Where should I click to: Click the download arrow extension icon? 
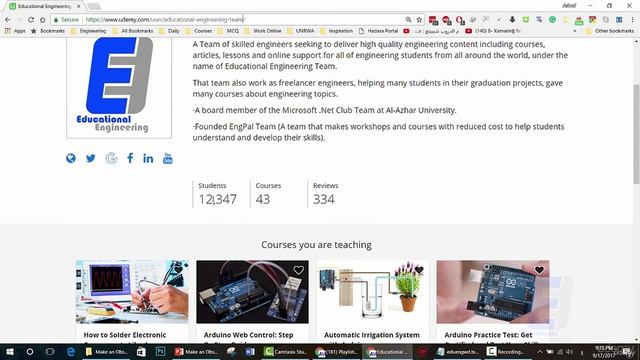[512, 20]
